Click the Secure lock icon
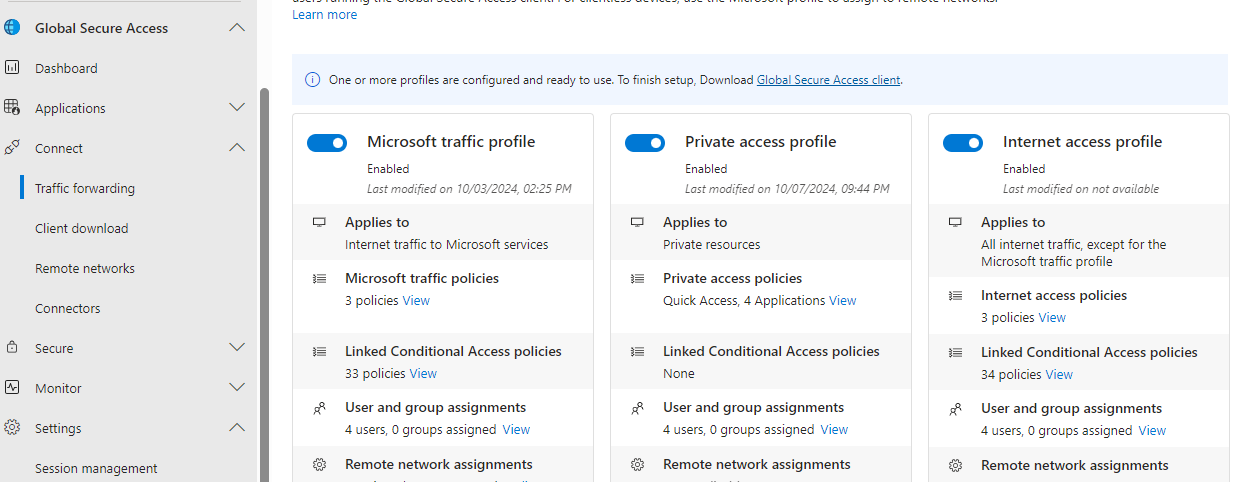This screenshot has width=1242, height=482. (x=12, y=348)
